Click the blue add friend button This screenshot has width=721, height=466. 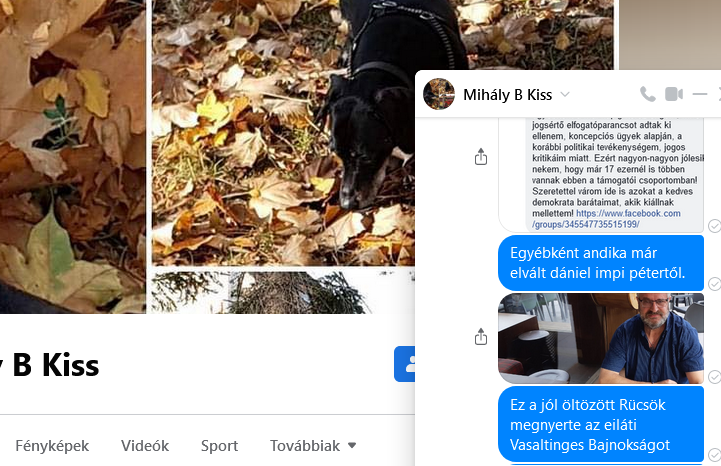coord(405,364)
